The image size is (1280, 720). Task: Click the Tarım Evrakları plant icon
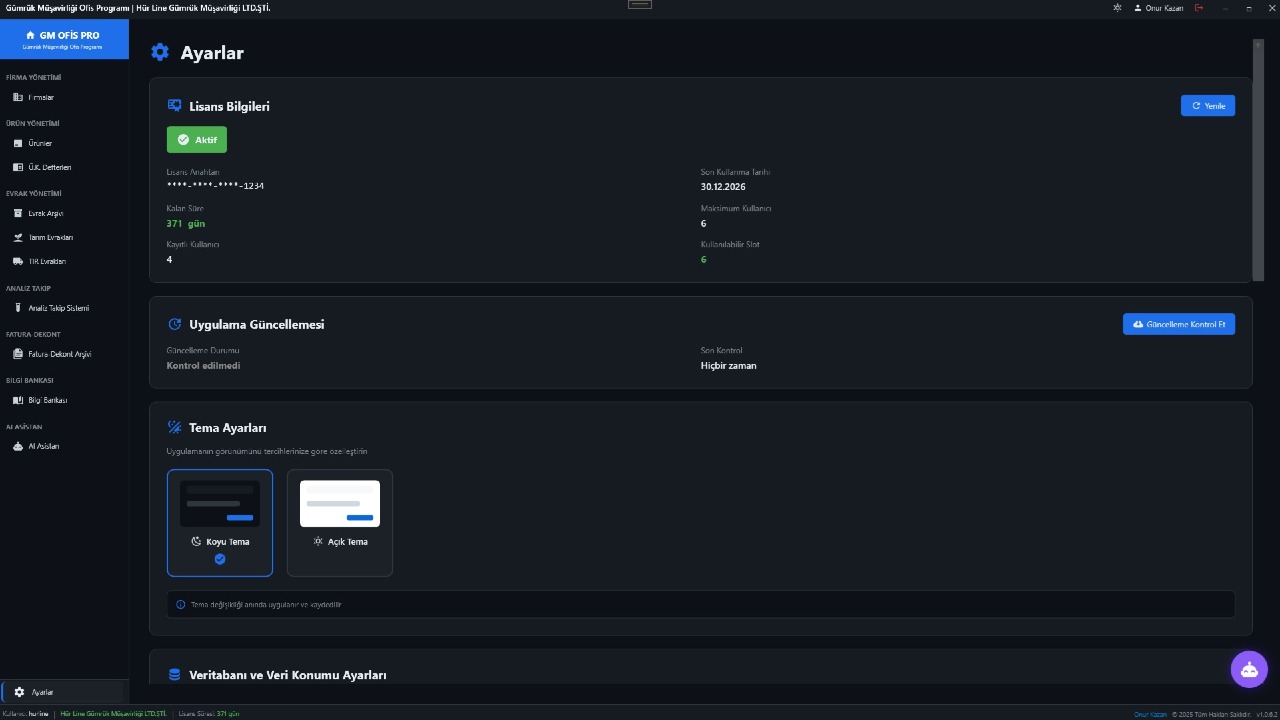[x=18, y=237]
